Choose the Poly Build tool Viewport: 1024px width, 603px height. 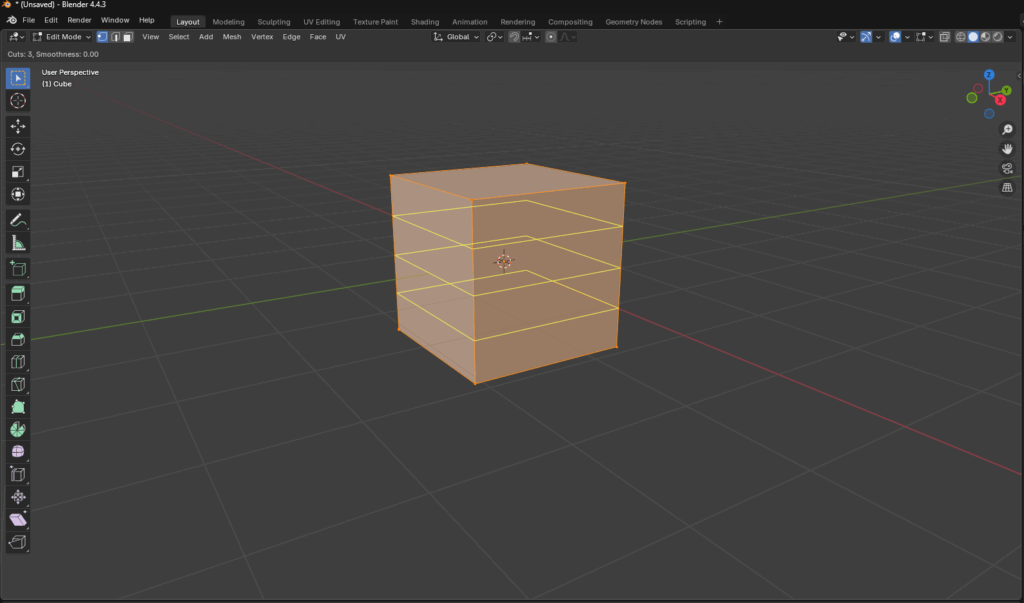click(x=18, y=407)
